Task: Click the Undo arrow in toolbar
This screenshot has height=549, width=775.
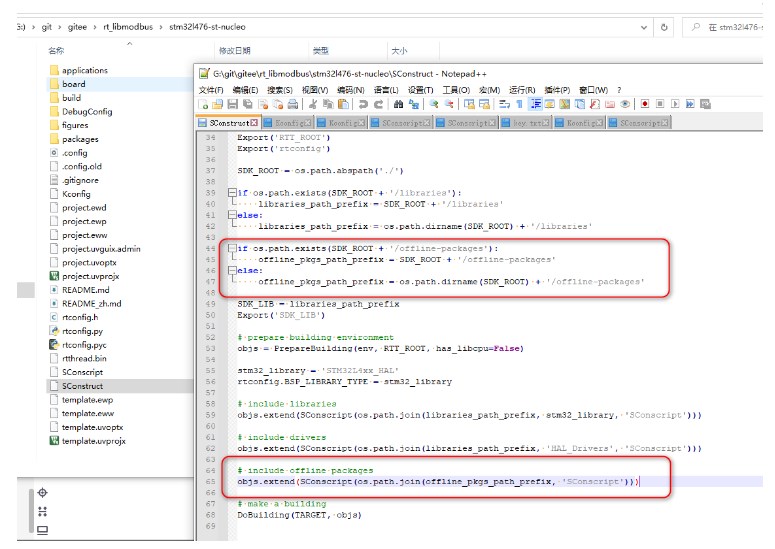Action: pos(363,104)
